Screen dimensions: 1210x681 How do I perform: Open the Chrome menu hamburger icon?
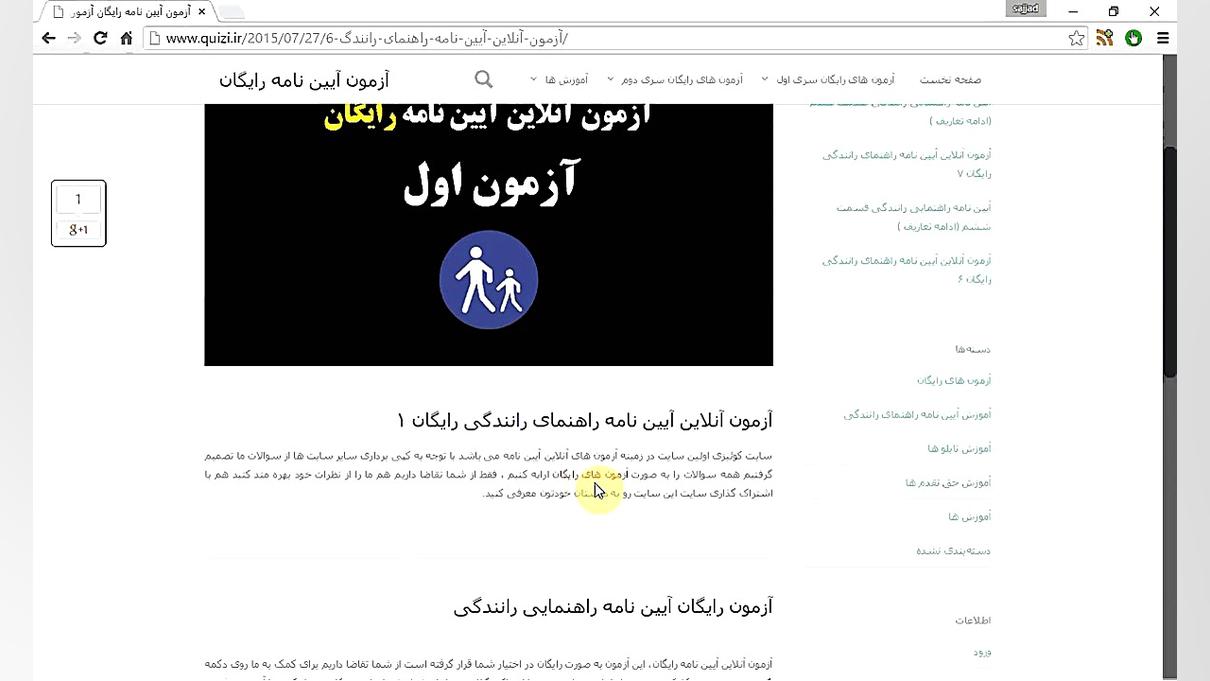pos(1162,38)
